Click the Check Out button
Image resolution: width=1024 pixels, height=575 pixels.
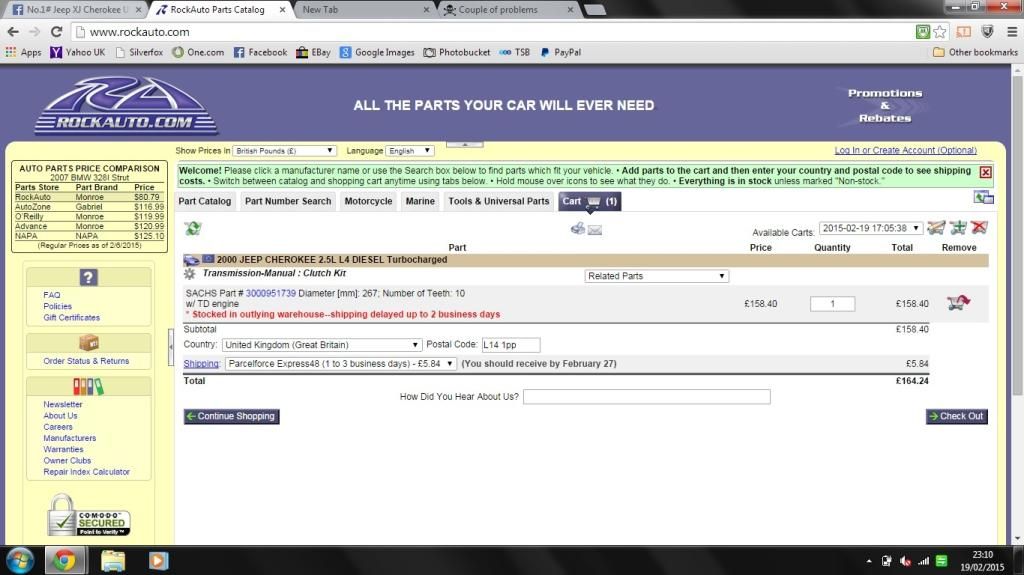(956, 416)
